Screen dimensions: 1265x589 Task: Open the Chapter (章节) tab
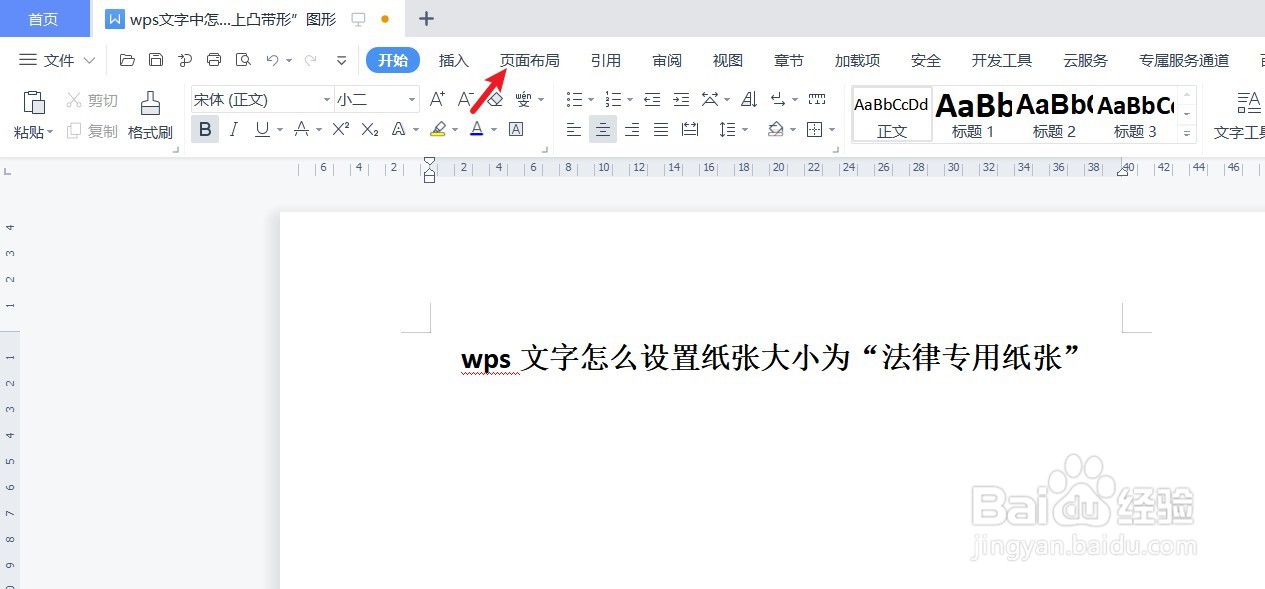tap(789, 60)
